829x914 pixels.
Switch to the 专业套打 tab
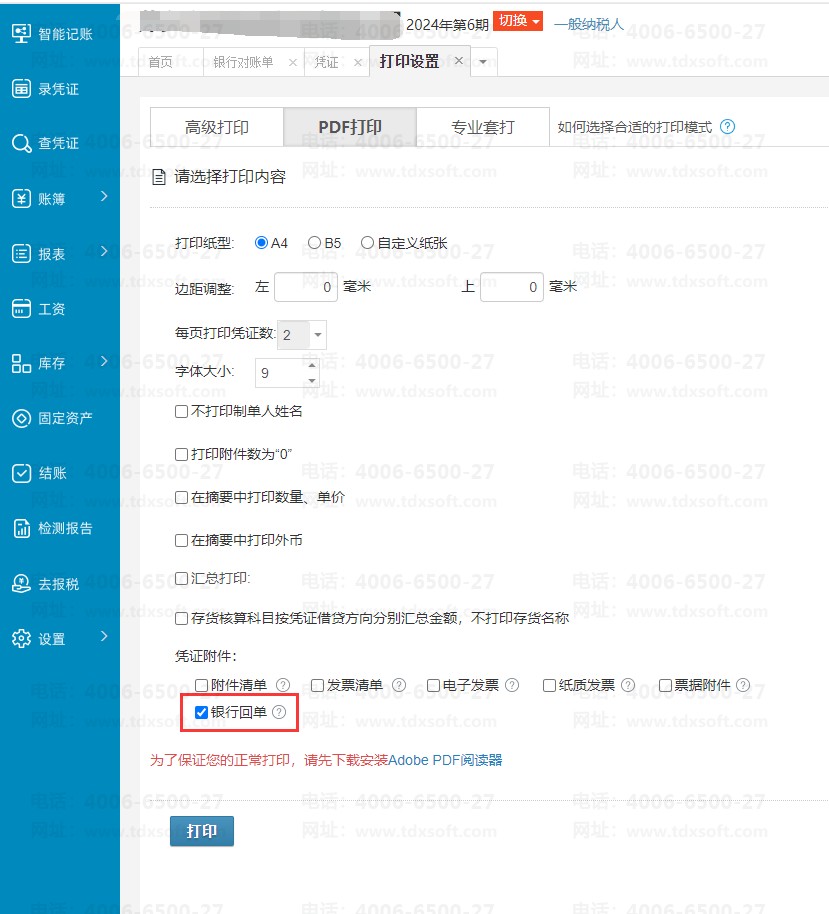[483, 128]
